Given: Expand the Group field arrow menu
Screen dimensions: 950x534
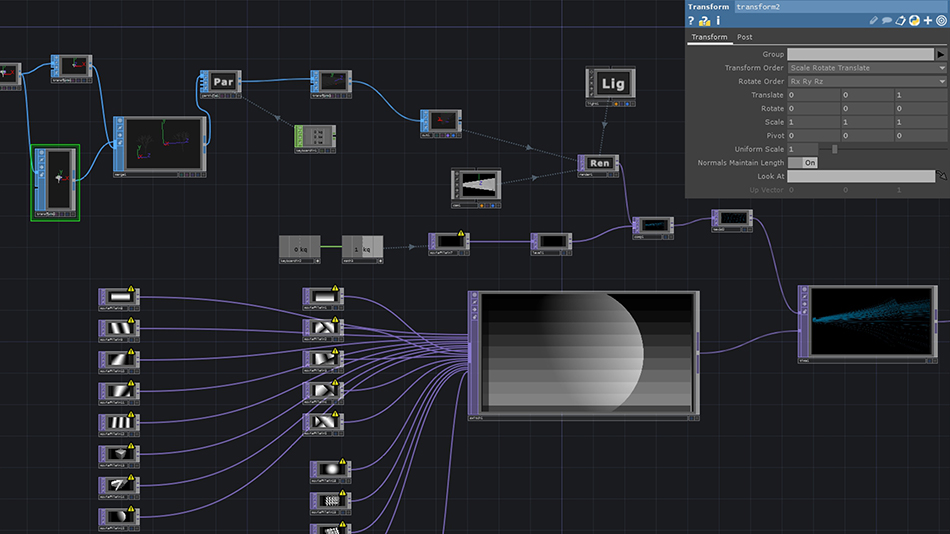Looking at the screenshot, I should 941,54.
